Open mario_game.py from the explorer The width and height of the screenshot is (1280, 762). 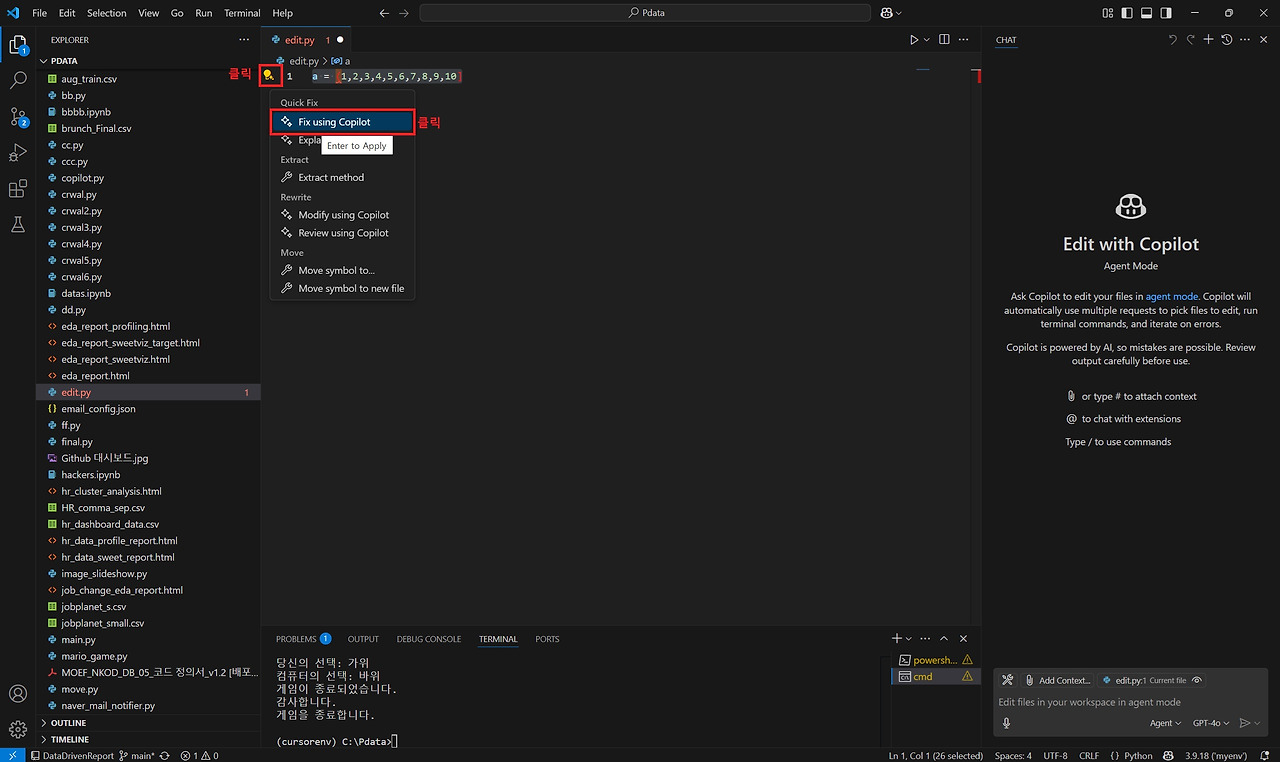coord(94,656)
